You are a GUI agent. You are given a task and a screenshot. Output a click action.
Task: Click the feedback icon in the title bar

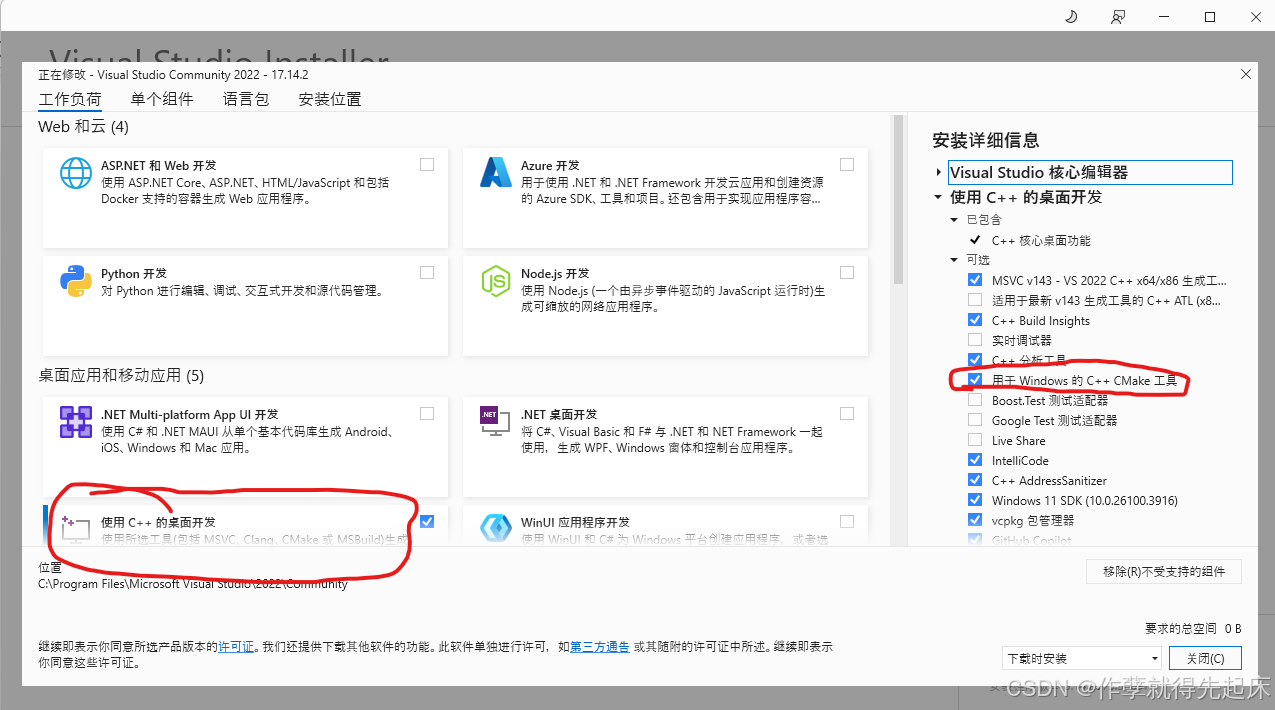coord(1118,16)
